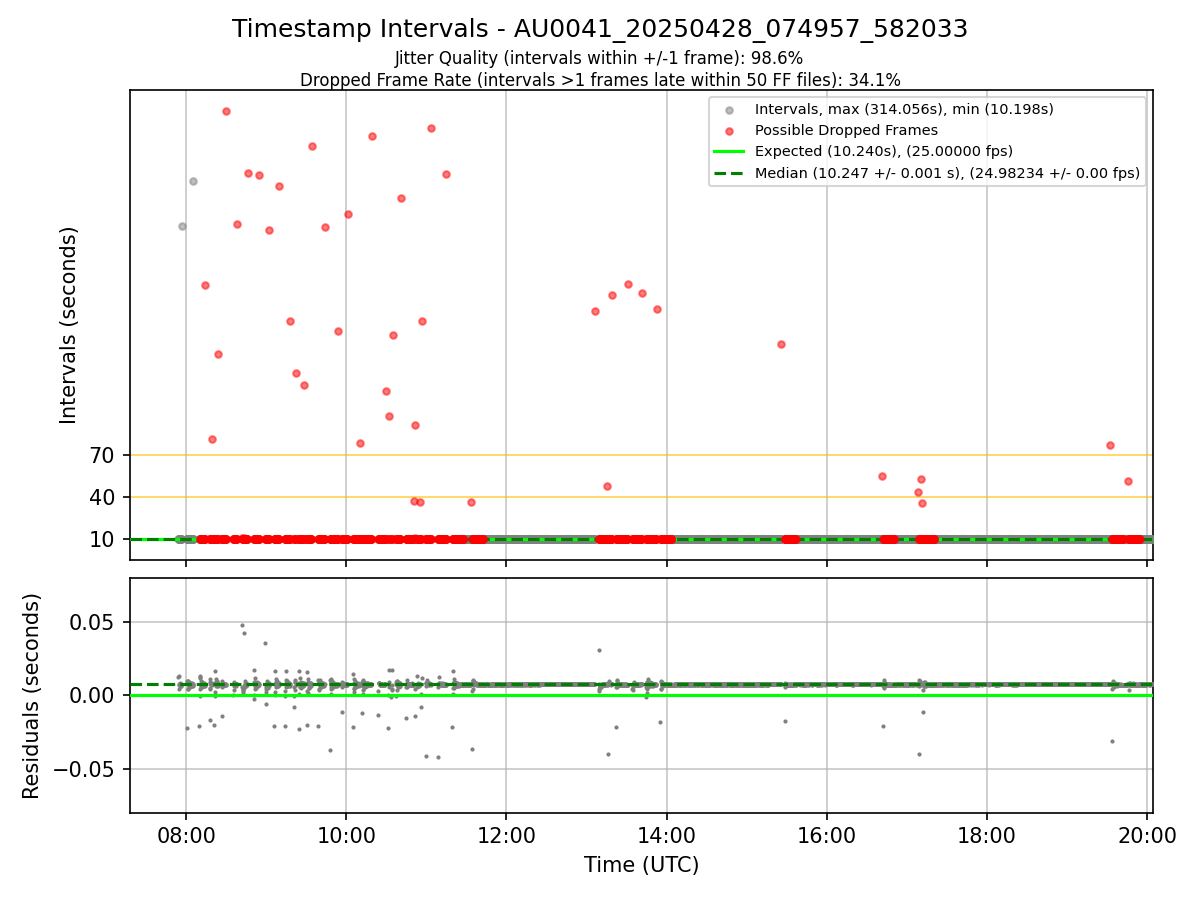The width and height of the screenshot is (1200, 900).
Task: Click legend entry starting 'Median (10.247 +/- 0.001 s)'
Action: tap(947, 173)
